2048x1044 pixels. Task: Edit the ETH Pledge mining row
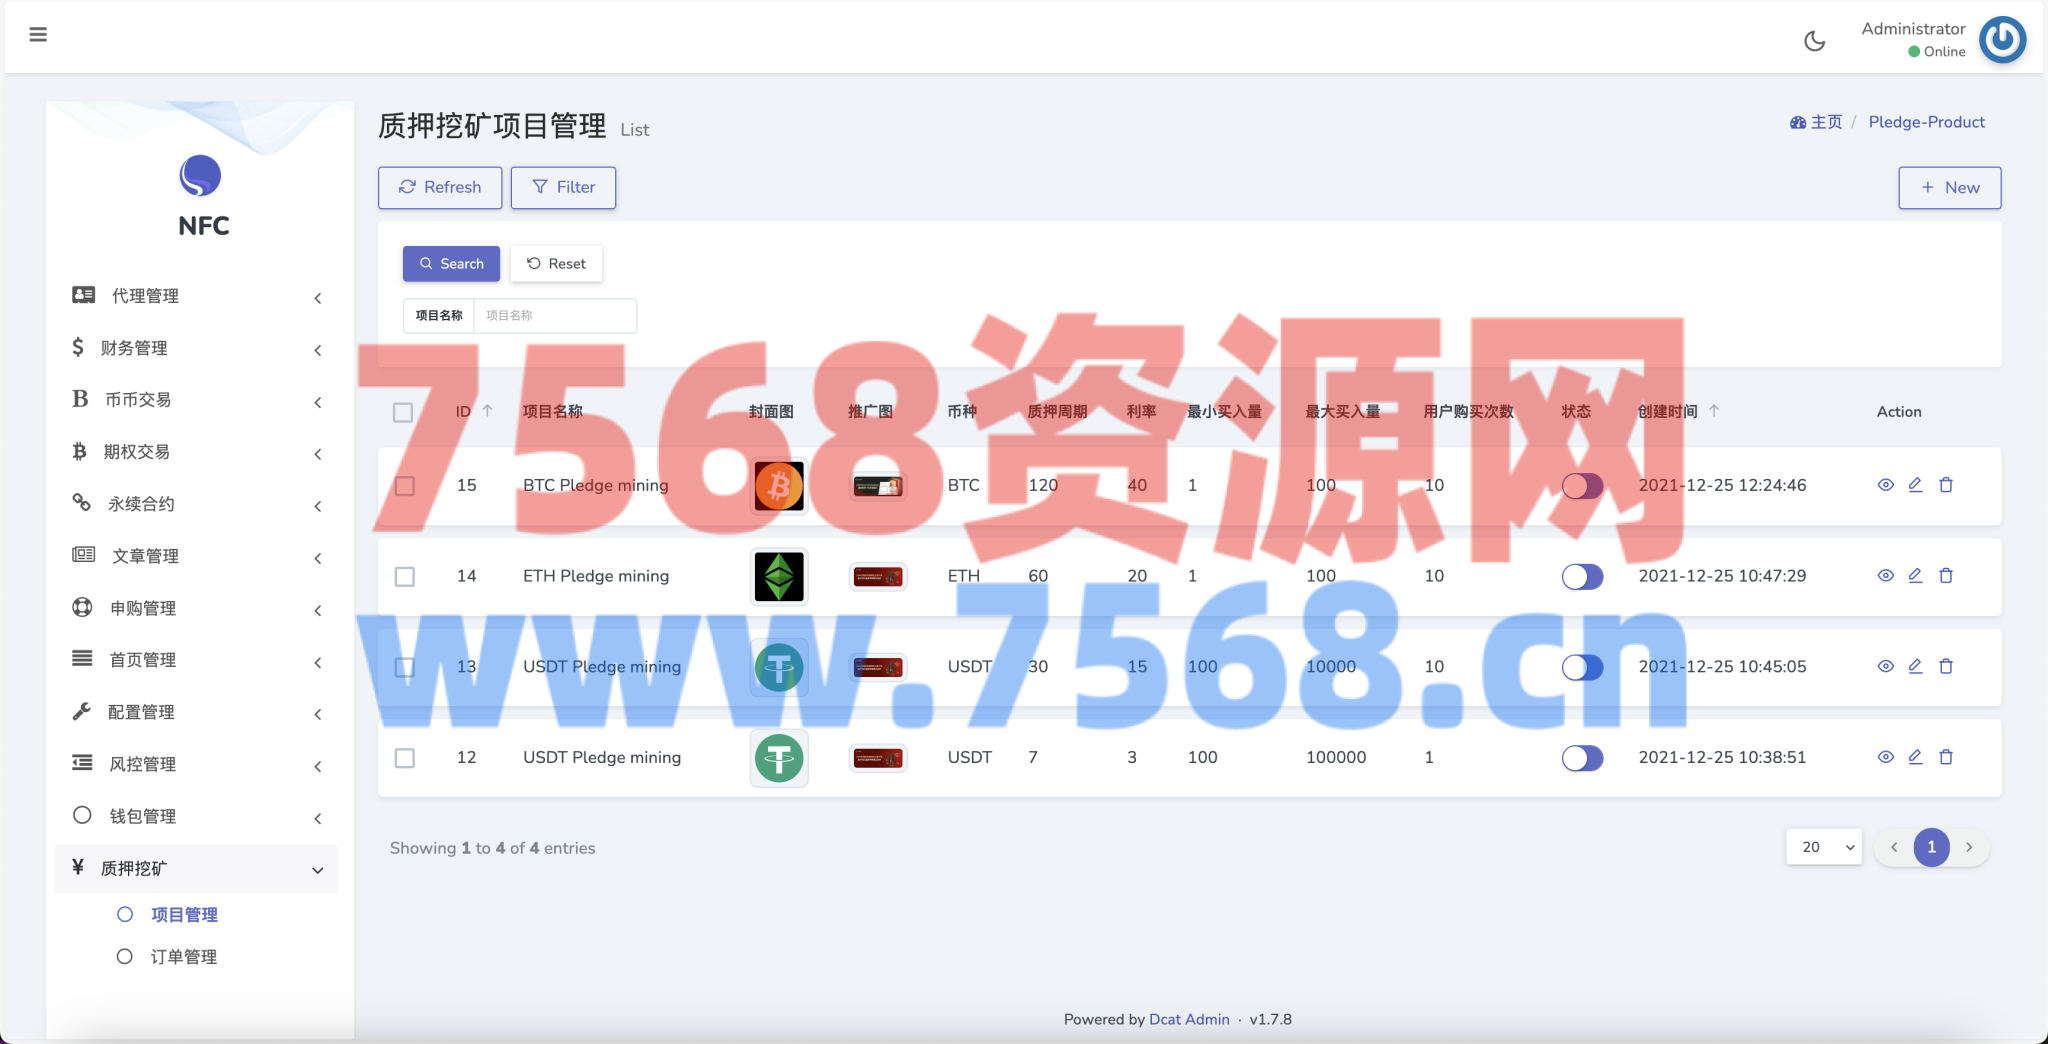(x=1915, y=576)
